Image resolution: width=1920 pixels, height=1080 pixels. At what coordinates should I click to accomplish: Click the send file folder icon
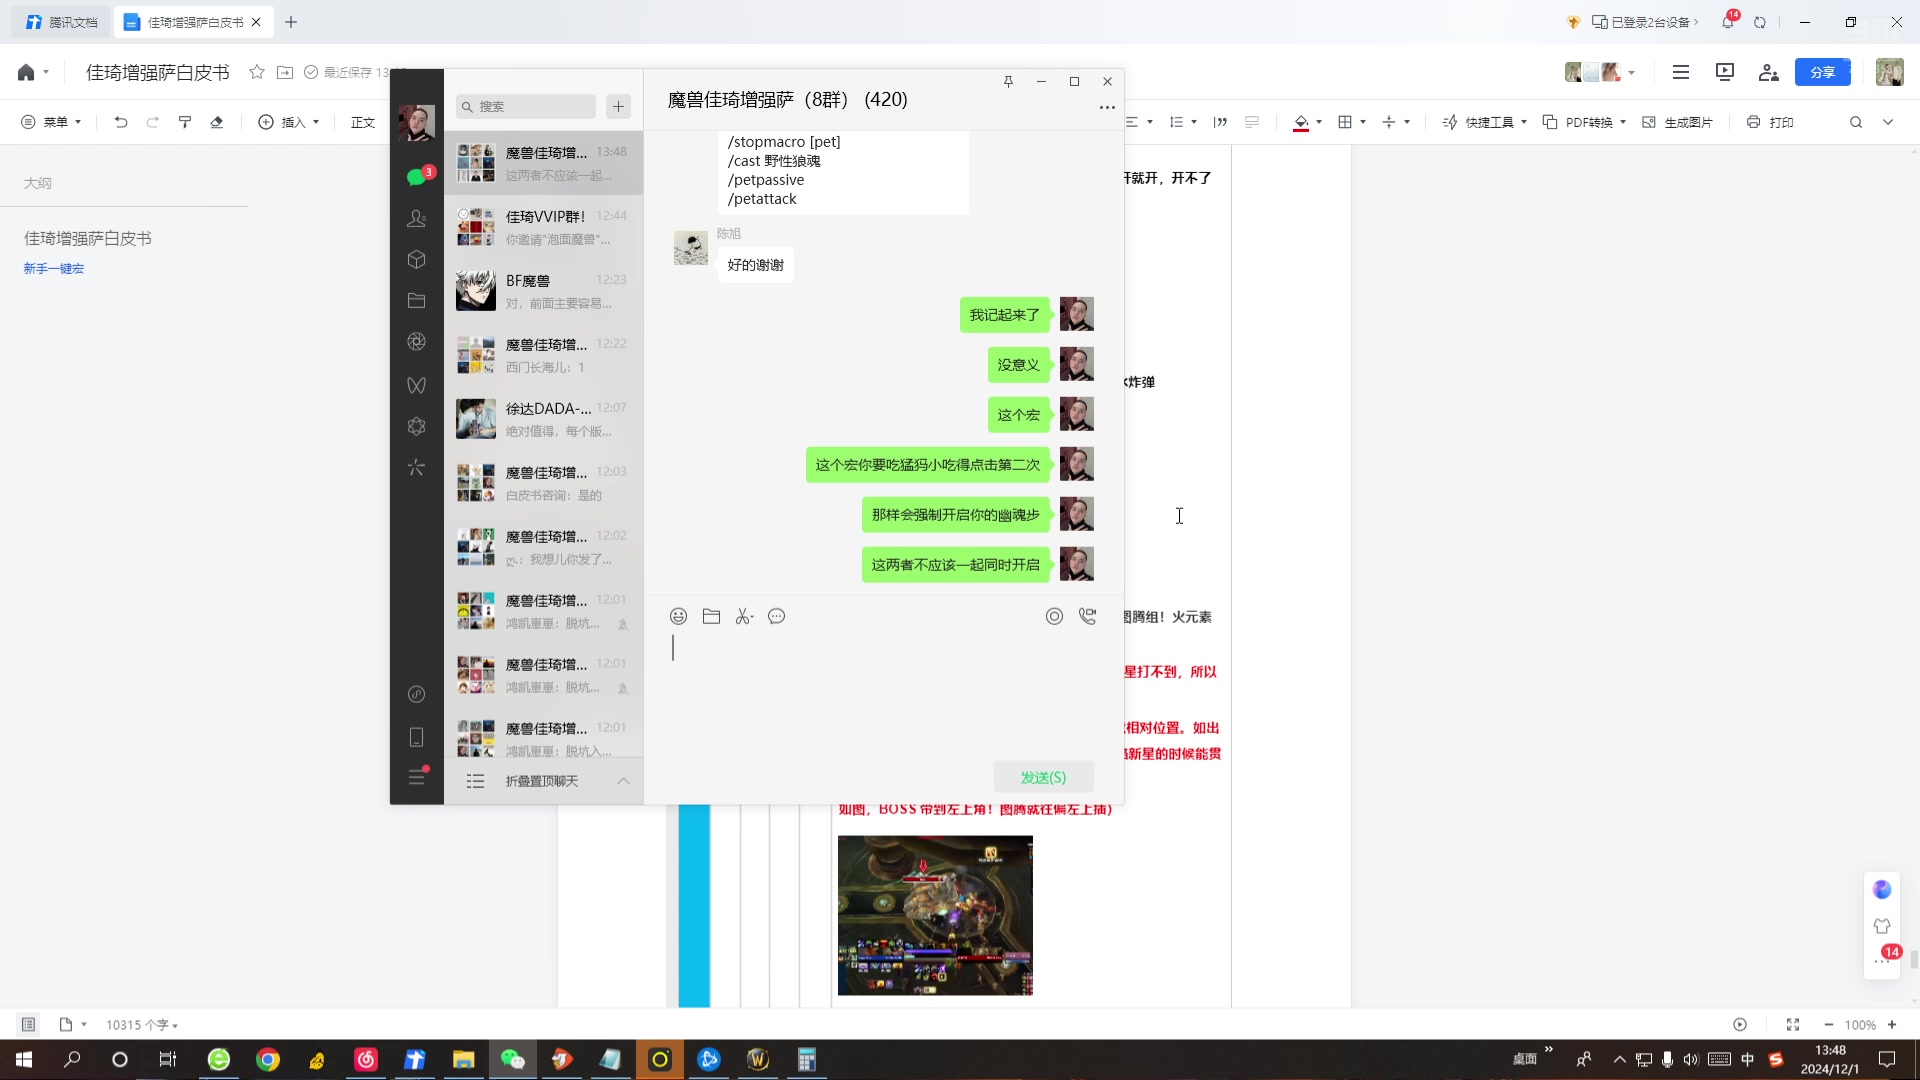711,616
